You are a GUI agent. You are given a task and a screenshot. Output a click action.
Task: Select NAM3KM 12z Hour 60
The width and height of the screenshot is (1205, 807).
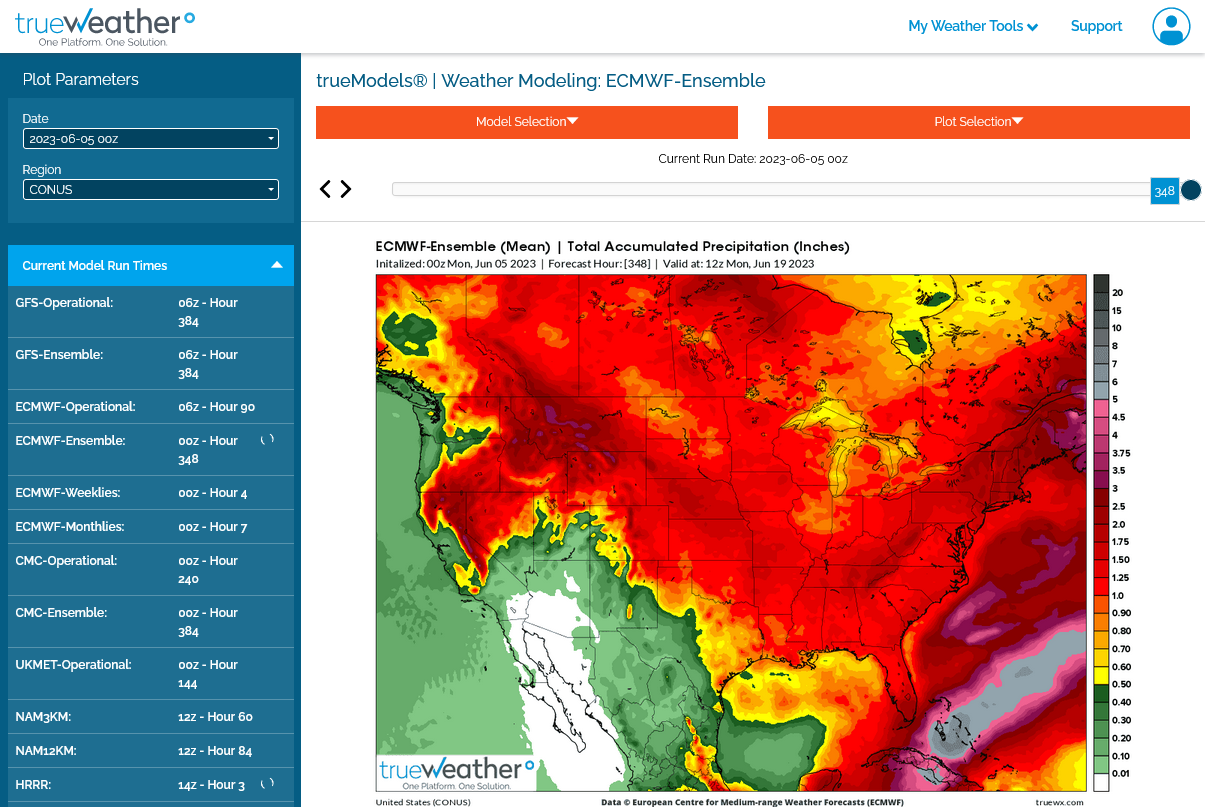[x=151, y=717]
